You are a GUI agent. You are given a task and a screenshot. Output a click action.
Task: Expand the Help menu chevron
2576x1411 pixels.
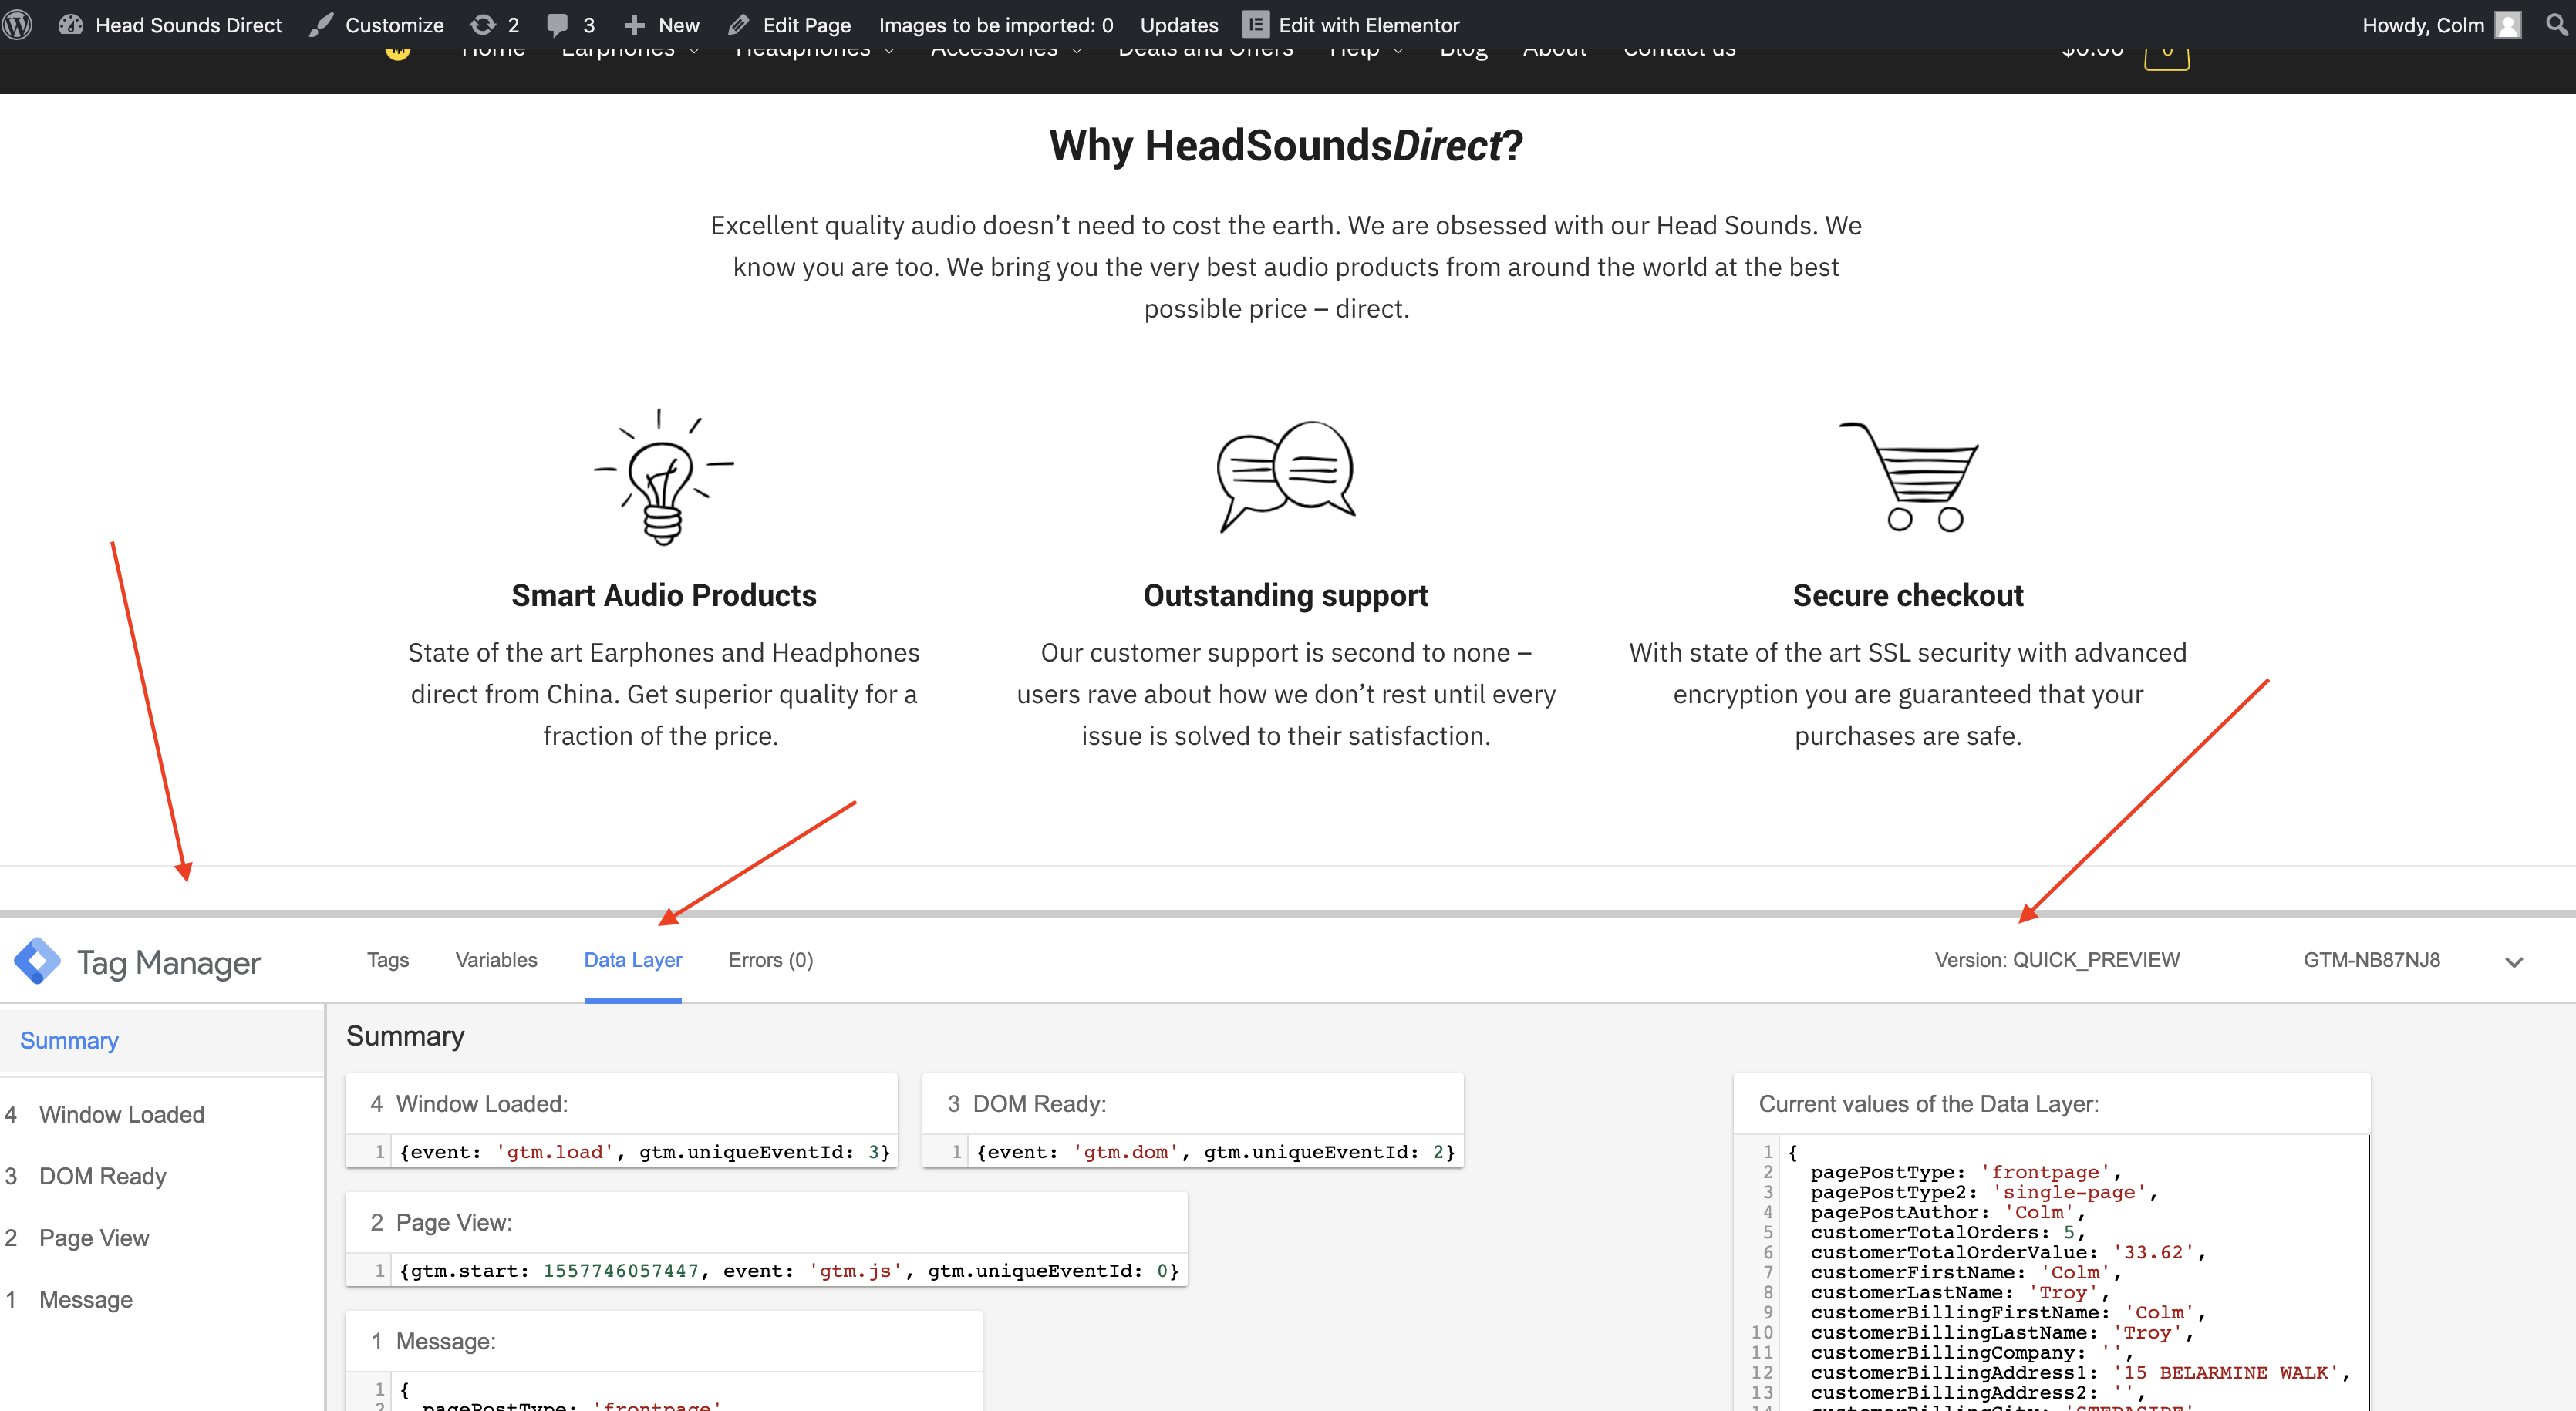(1398, 52)
